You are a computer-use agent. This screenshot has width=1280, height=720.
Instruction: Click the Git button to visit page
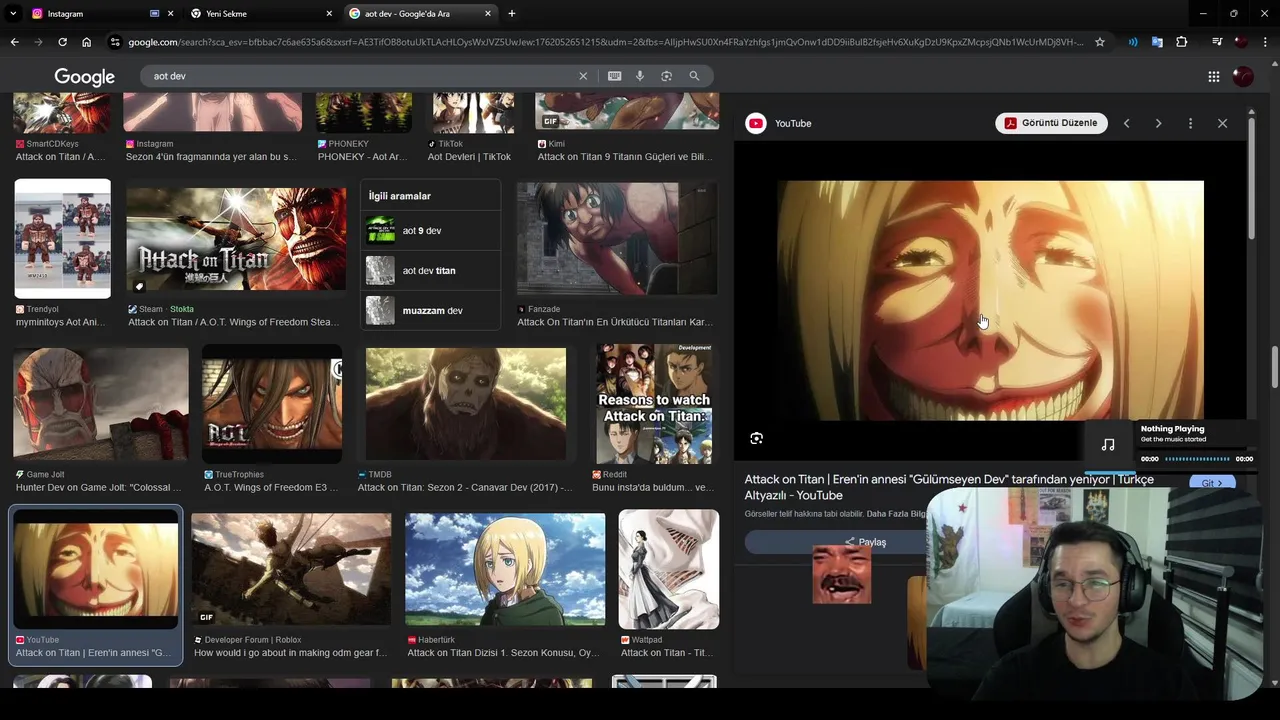(x=1212, y=483)
